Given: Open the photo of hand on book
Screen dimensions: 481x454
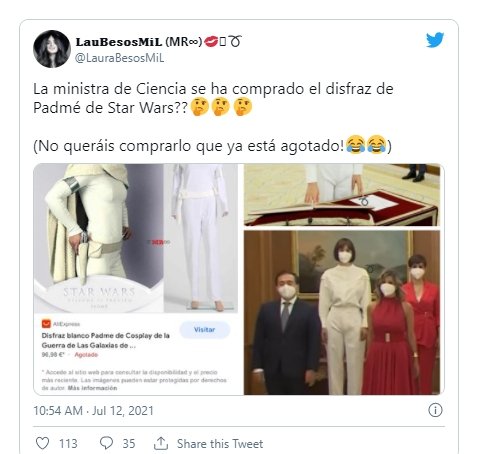Looking at the screenshot, I should coord(342,195).
